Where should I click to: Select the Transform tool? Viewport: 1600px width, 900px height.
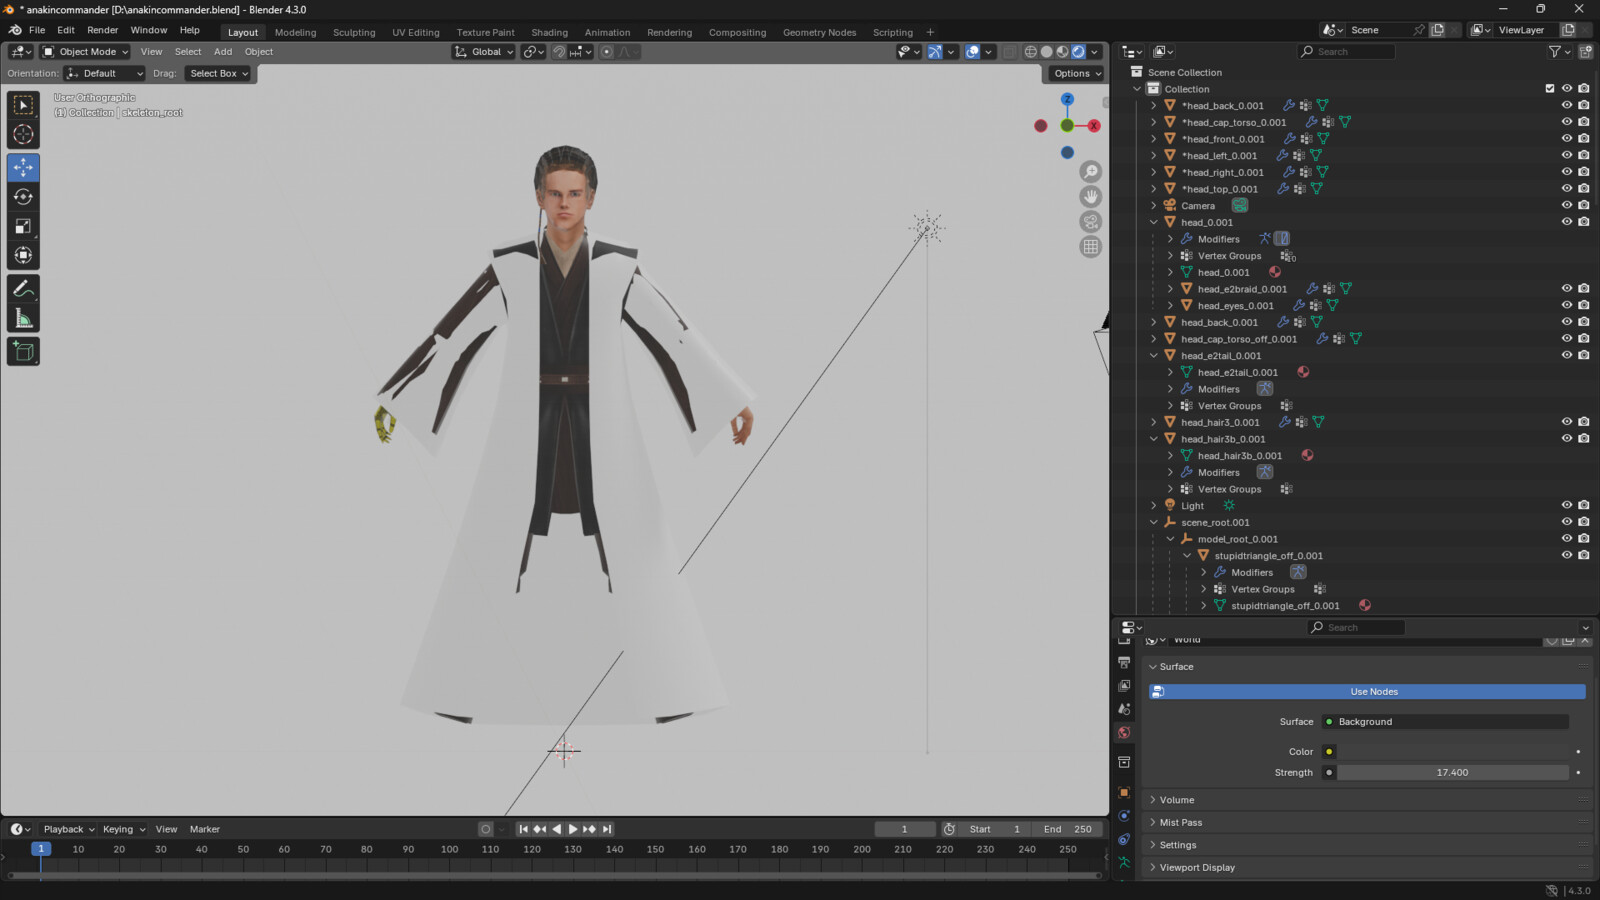click(x=23, y=256)
